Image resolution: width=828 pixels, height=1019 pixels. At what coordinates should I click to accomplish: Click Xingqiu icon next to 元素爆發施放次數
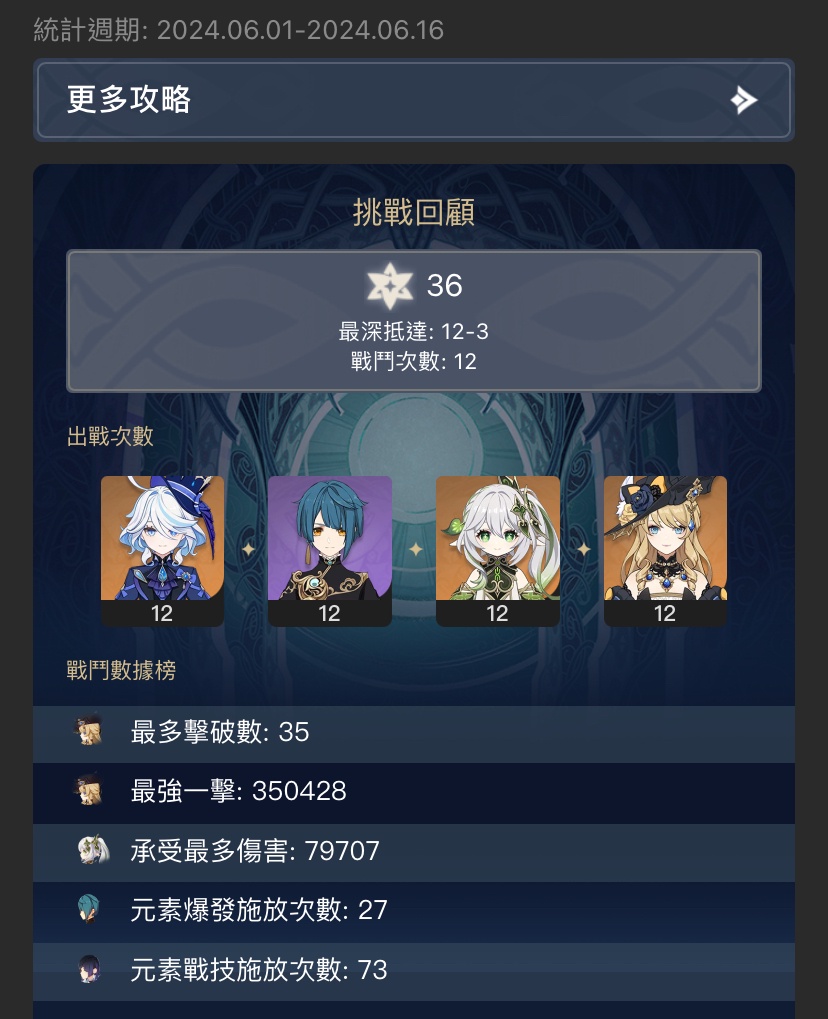pyautogui.click(x=89, y=909)
